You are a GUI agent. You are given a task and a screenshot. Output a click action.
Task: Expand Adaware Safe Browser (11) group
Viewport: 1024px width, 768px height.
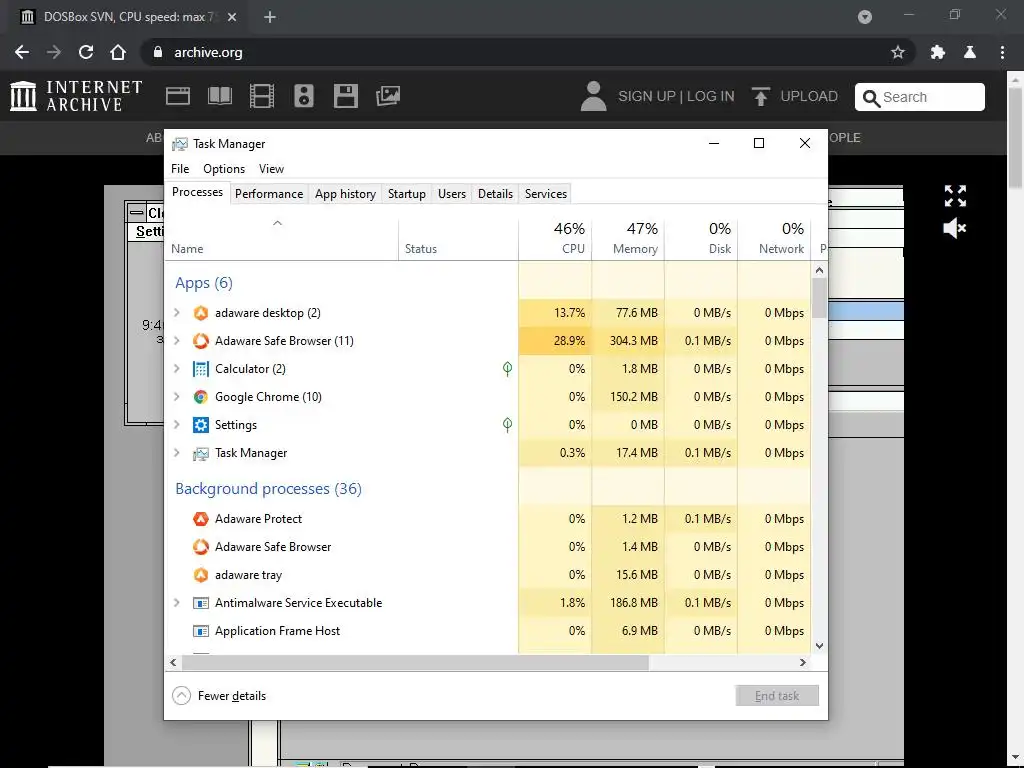coord(176,341)
